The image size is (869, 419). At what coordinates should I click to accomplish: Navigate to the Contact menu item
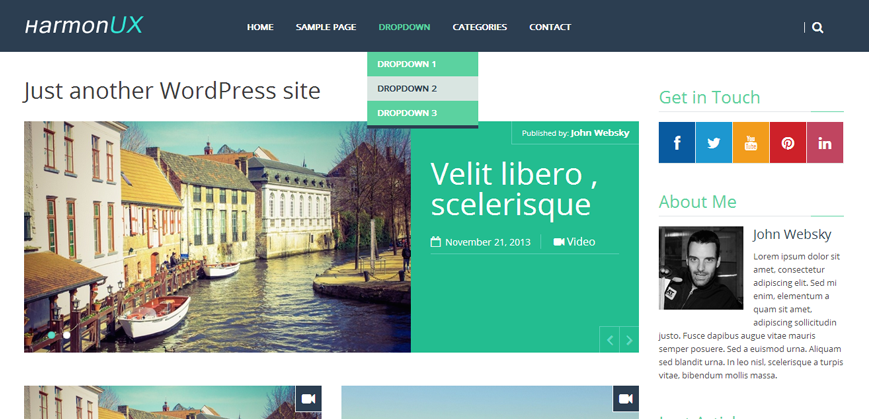pos(550,27)
